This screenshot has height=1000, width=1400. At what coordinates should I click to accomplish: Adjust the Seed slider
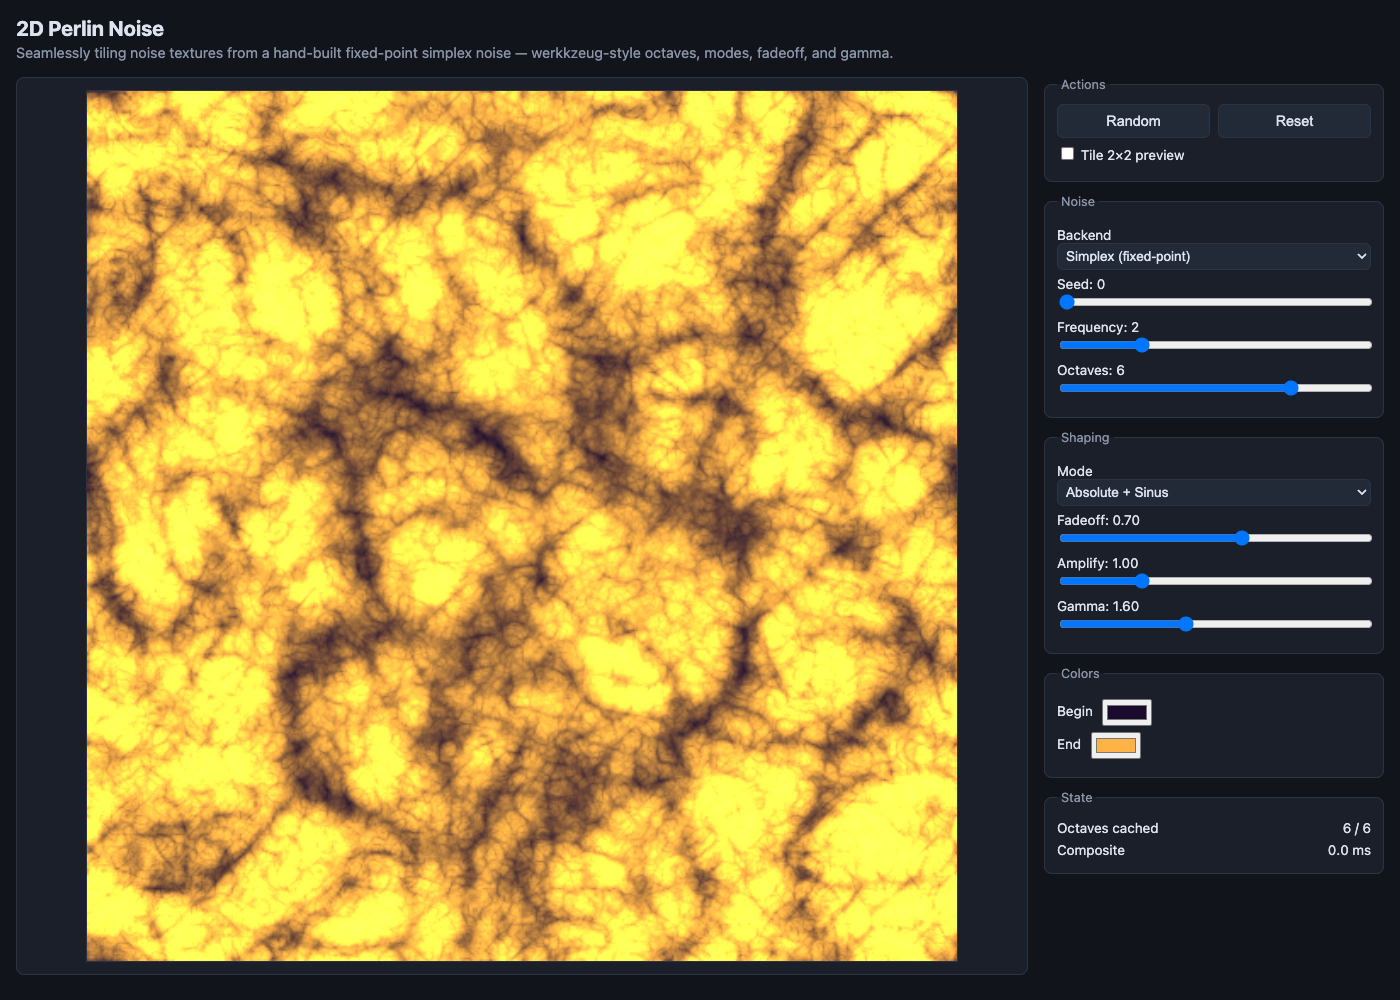click(1214, 302)
